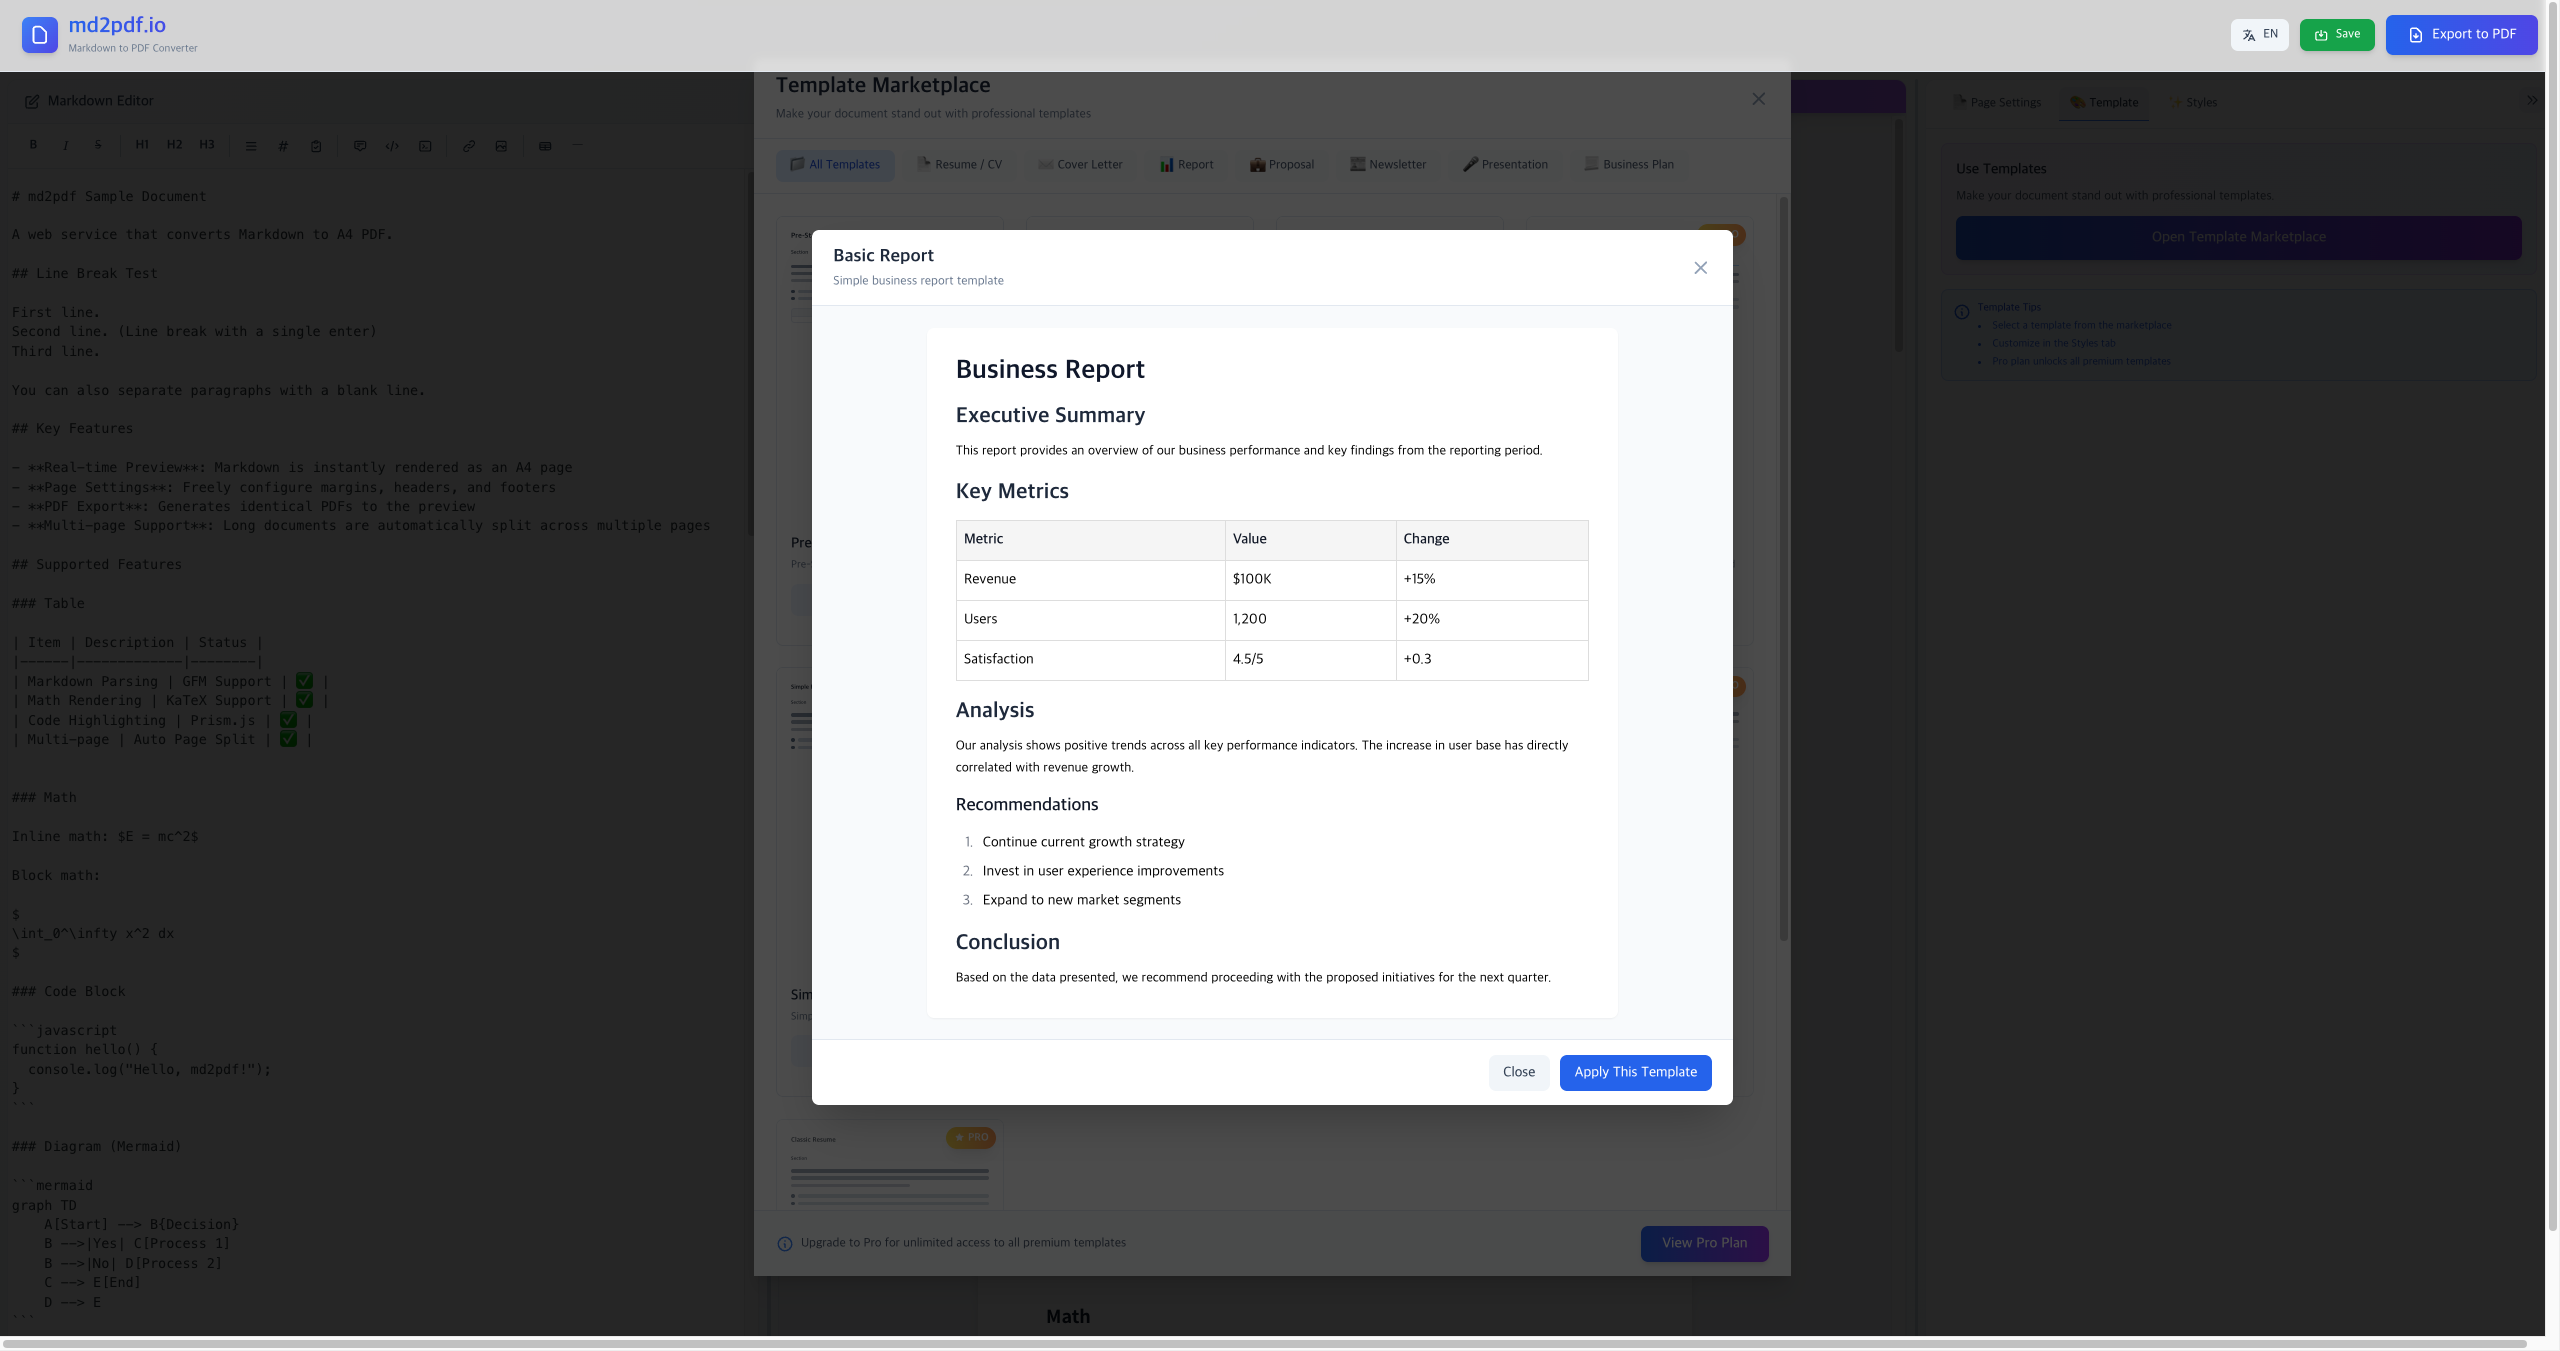Insert link using the chain icon
The width and height of the screenshot is (2560, 1351).
[468, 146]
